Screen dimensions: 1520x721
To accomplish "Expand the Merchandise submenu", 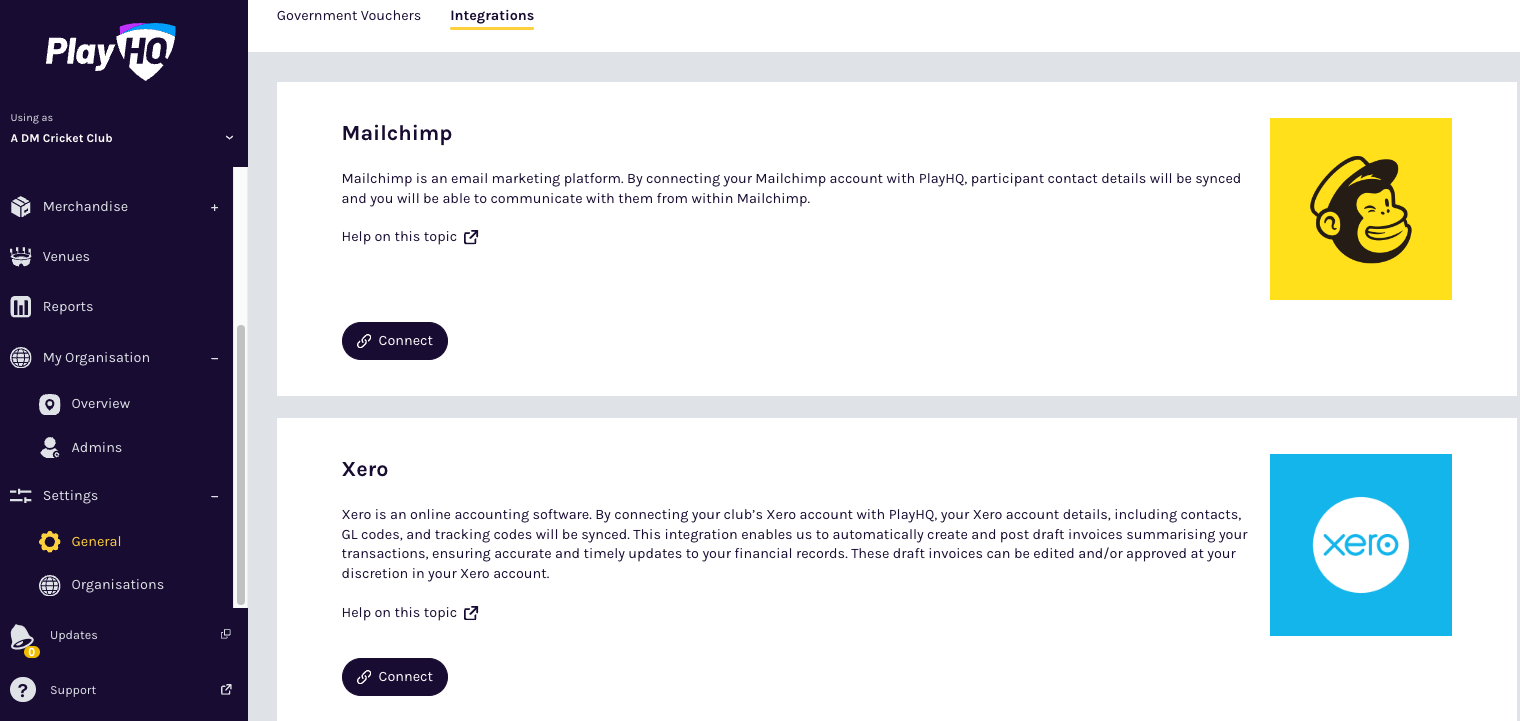I will click(214, 207).
